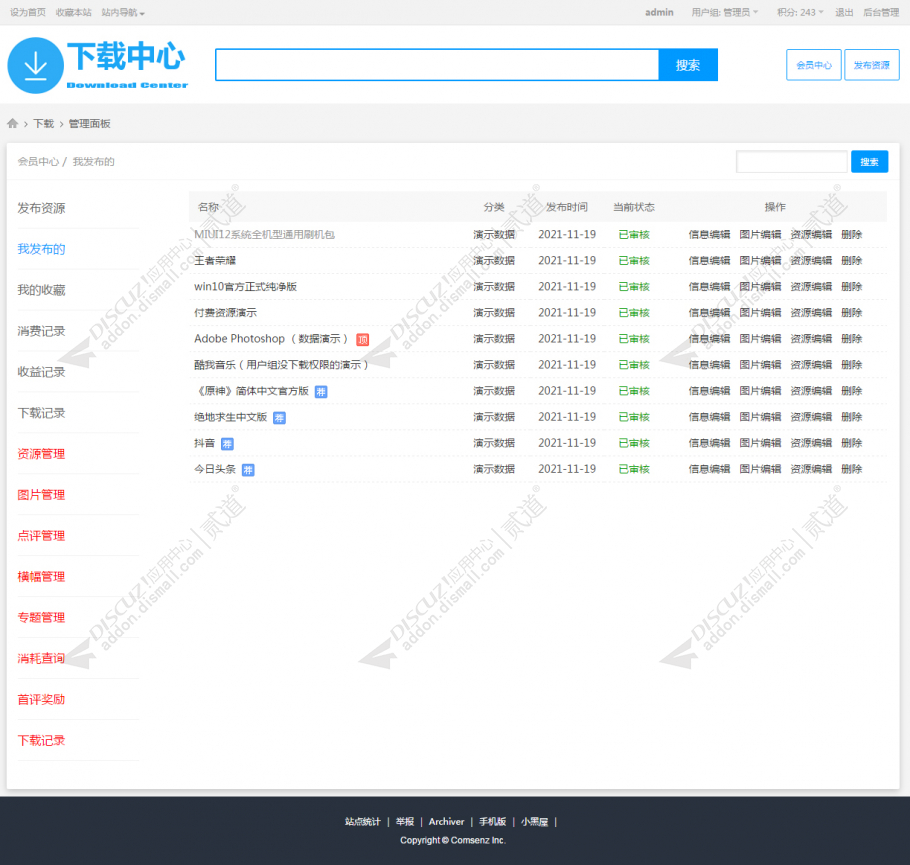Open 消费记录 sidebar item
The width and height of the screenshot is (910, 865).
[41, 331]
